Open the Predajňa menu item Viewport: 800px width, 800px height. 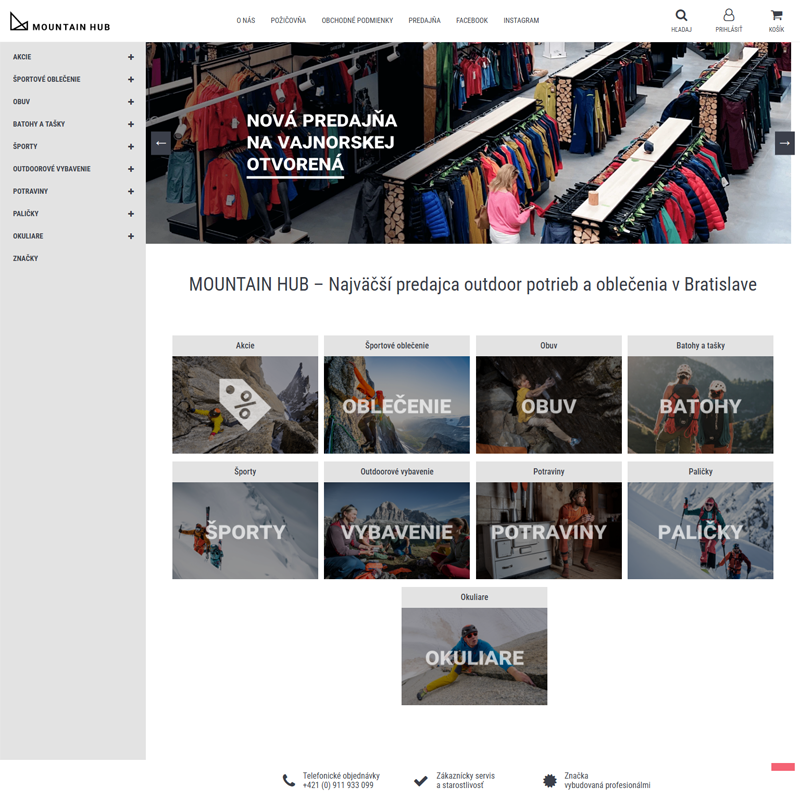(x=424, y=20)
